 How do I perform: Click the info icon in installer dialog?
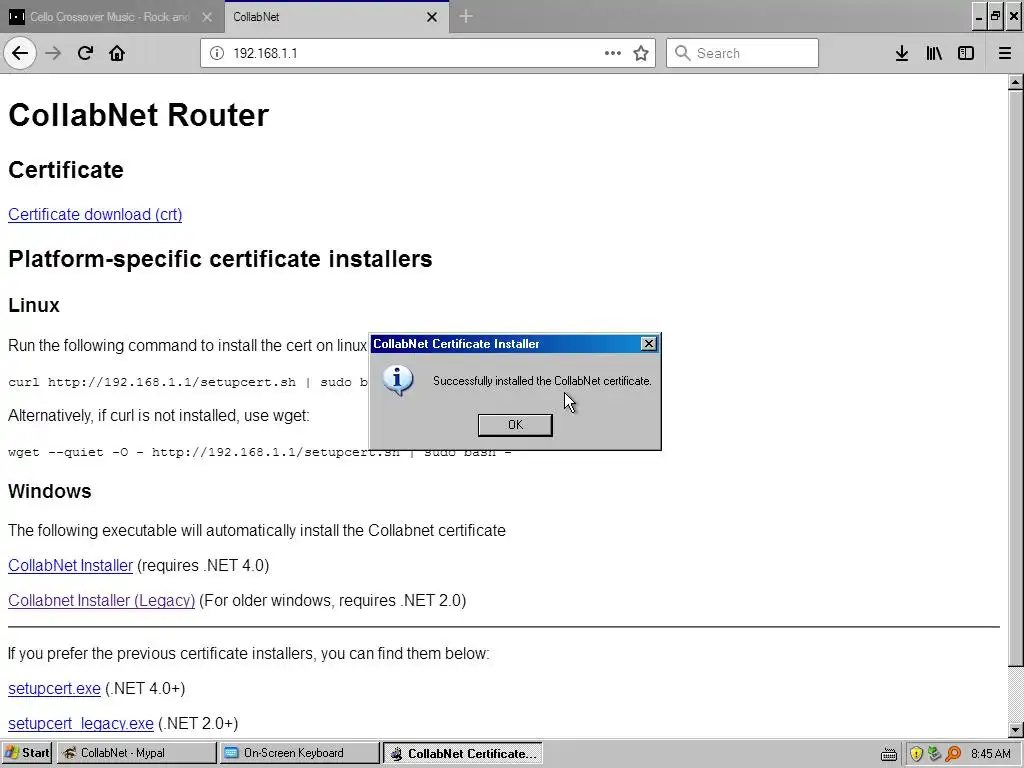[398, 381]
